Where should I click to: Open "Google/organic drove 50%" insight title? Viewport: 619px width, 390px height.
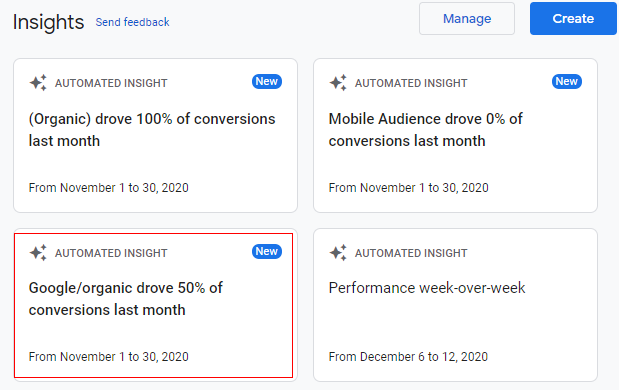[126, 299]
